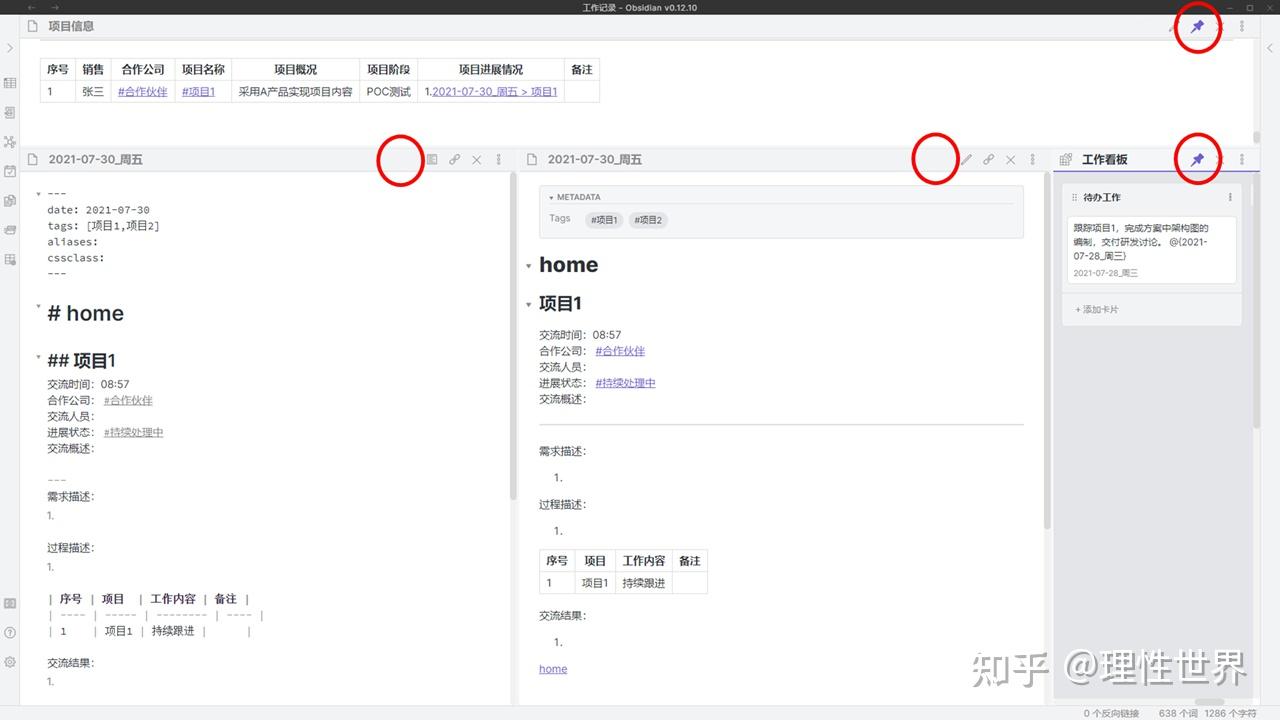1280x720 pixels.
Task: Switch to the 2021-07-30_周五 editor tab
Action: click(95, 159)
